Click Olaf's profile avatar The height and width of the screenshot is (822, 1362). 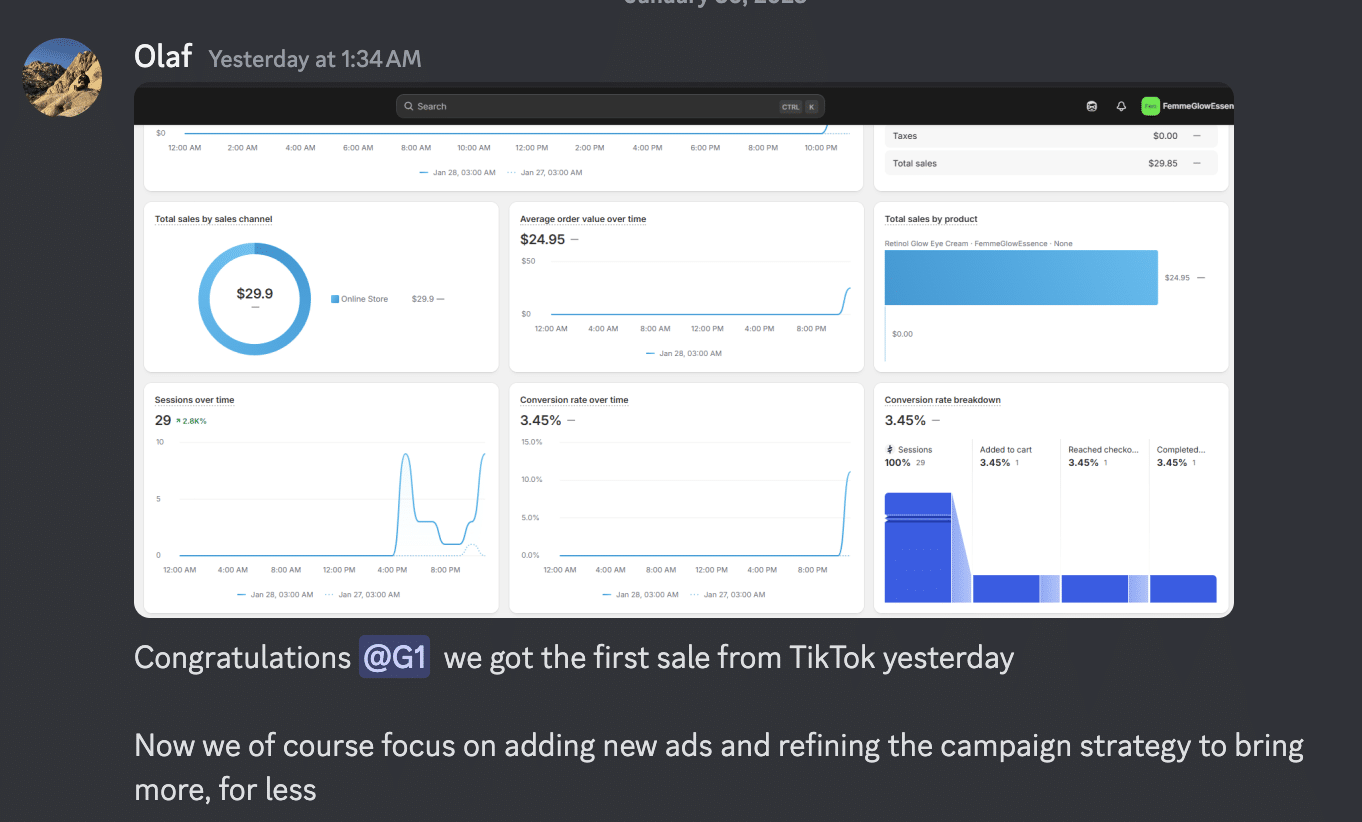click(x=62, y=78)
